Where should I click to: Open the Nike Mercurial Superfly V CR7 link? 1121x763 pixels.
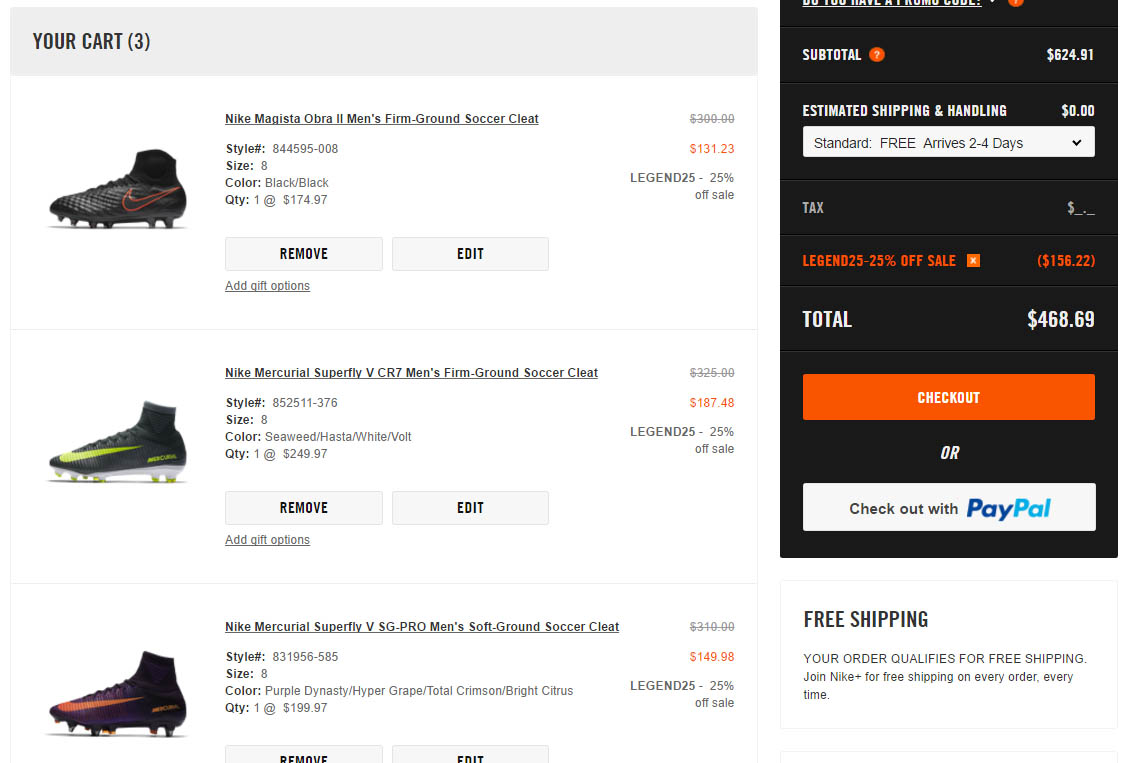(410, 372)
